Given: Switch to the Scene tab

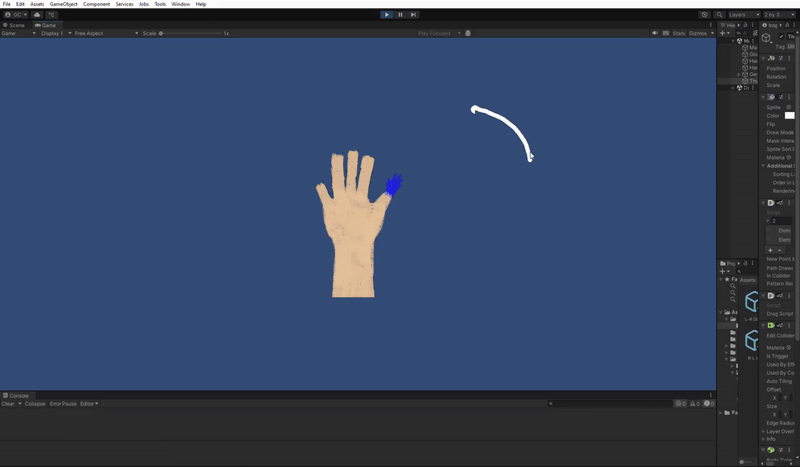Looking at the screenshot, I should 14,25.
